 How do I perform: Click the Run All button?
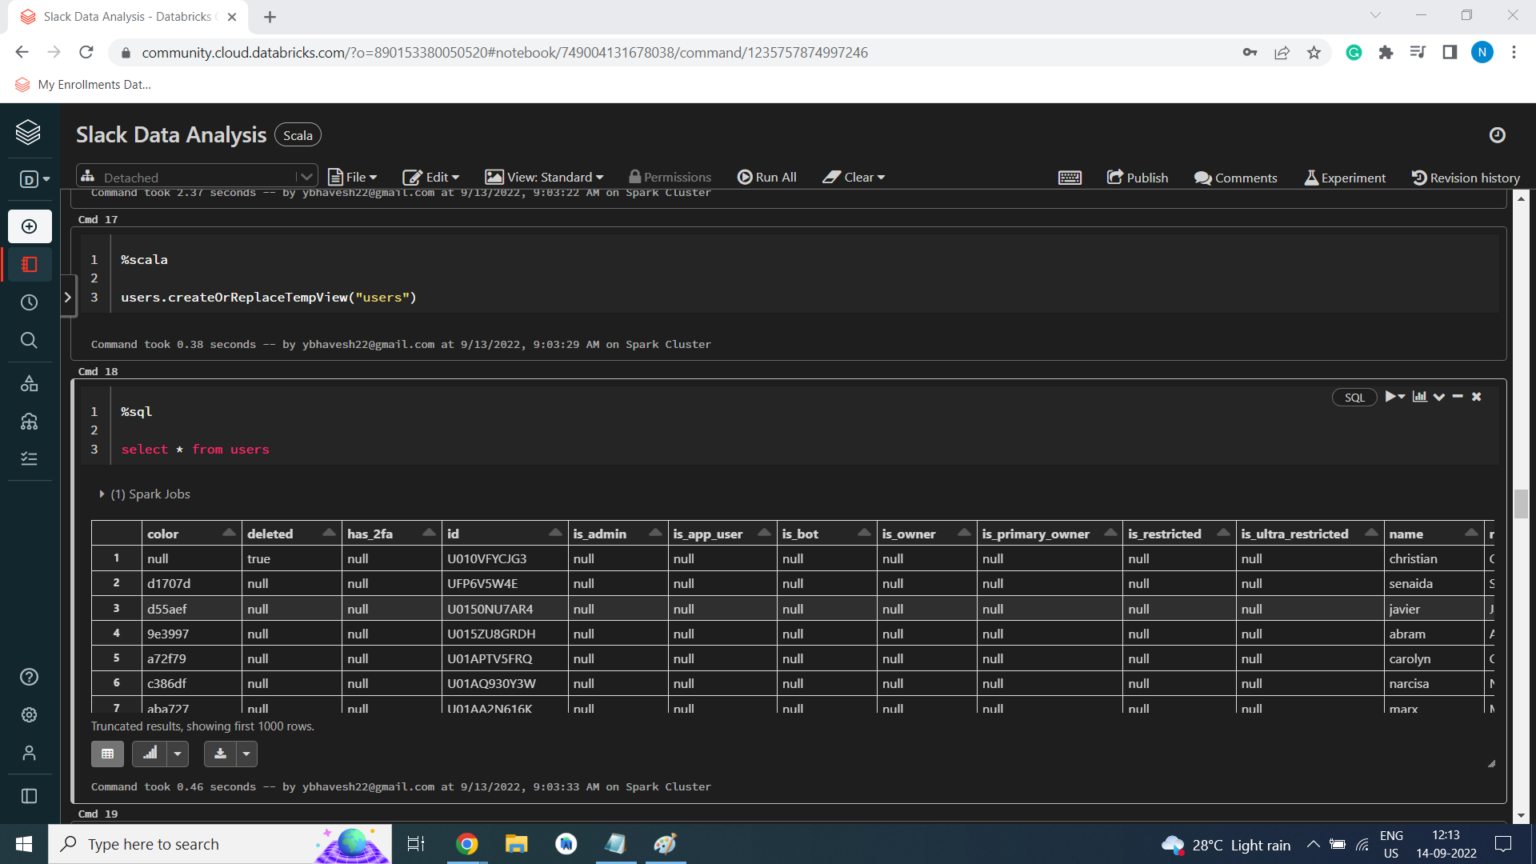767,177
